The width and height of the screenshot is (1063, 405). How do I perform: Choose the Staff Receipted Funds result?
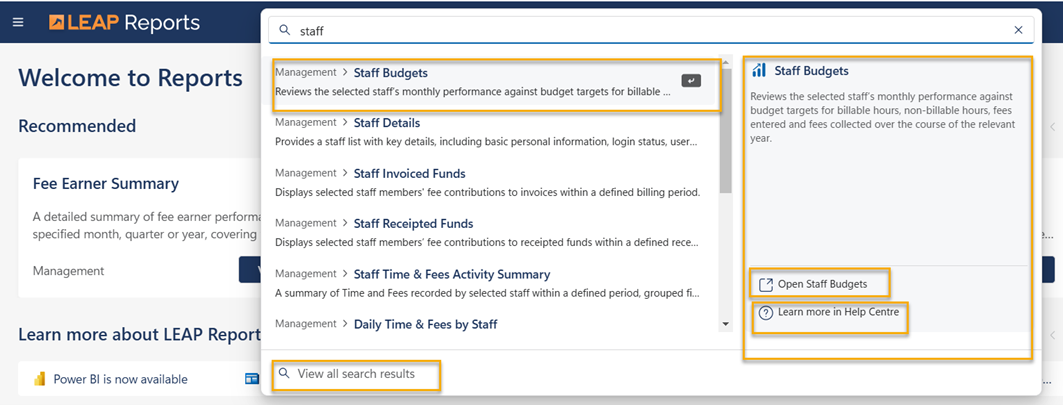pyautogui.click(x=413, y=223)
